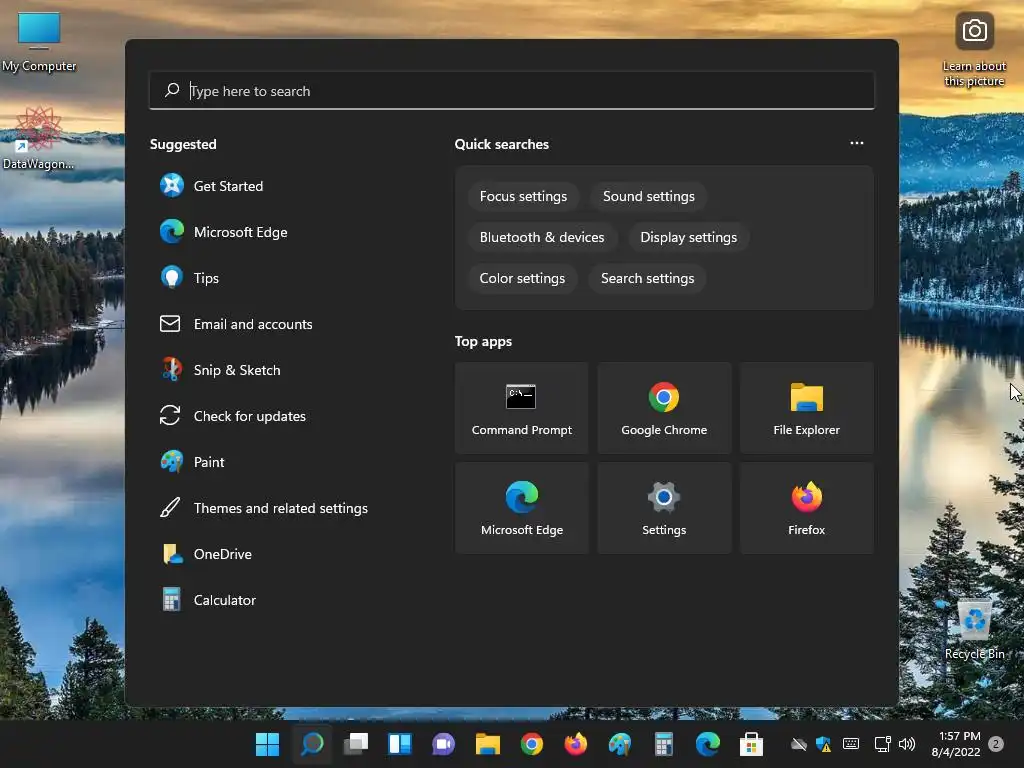Choose Search settings quick search
1024x768 pixels.
tap(647, 278)
